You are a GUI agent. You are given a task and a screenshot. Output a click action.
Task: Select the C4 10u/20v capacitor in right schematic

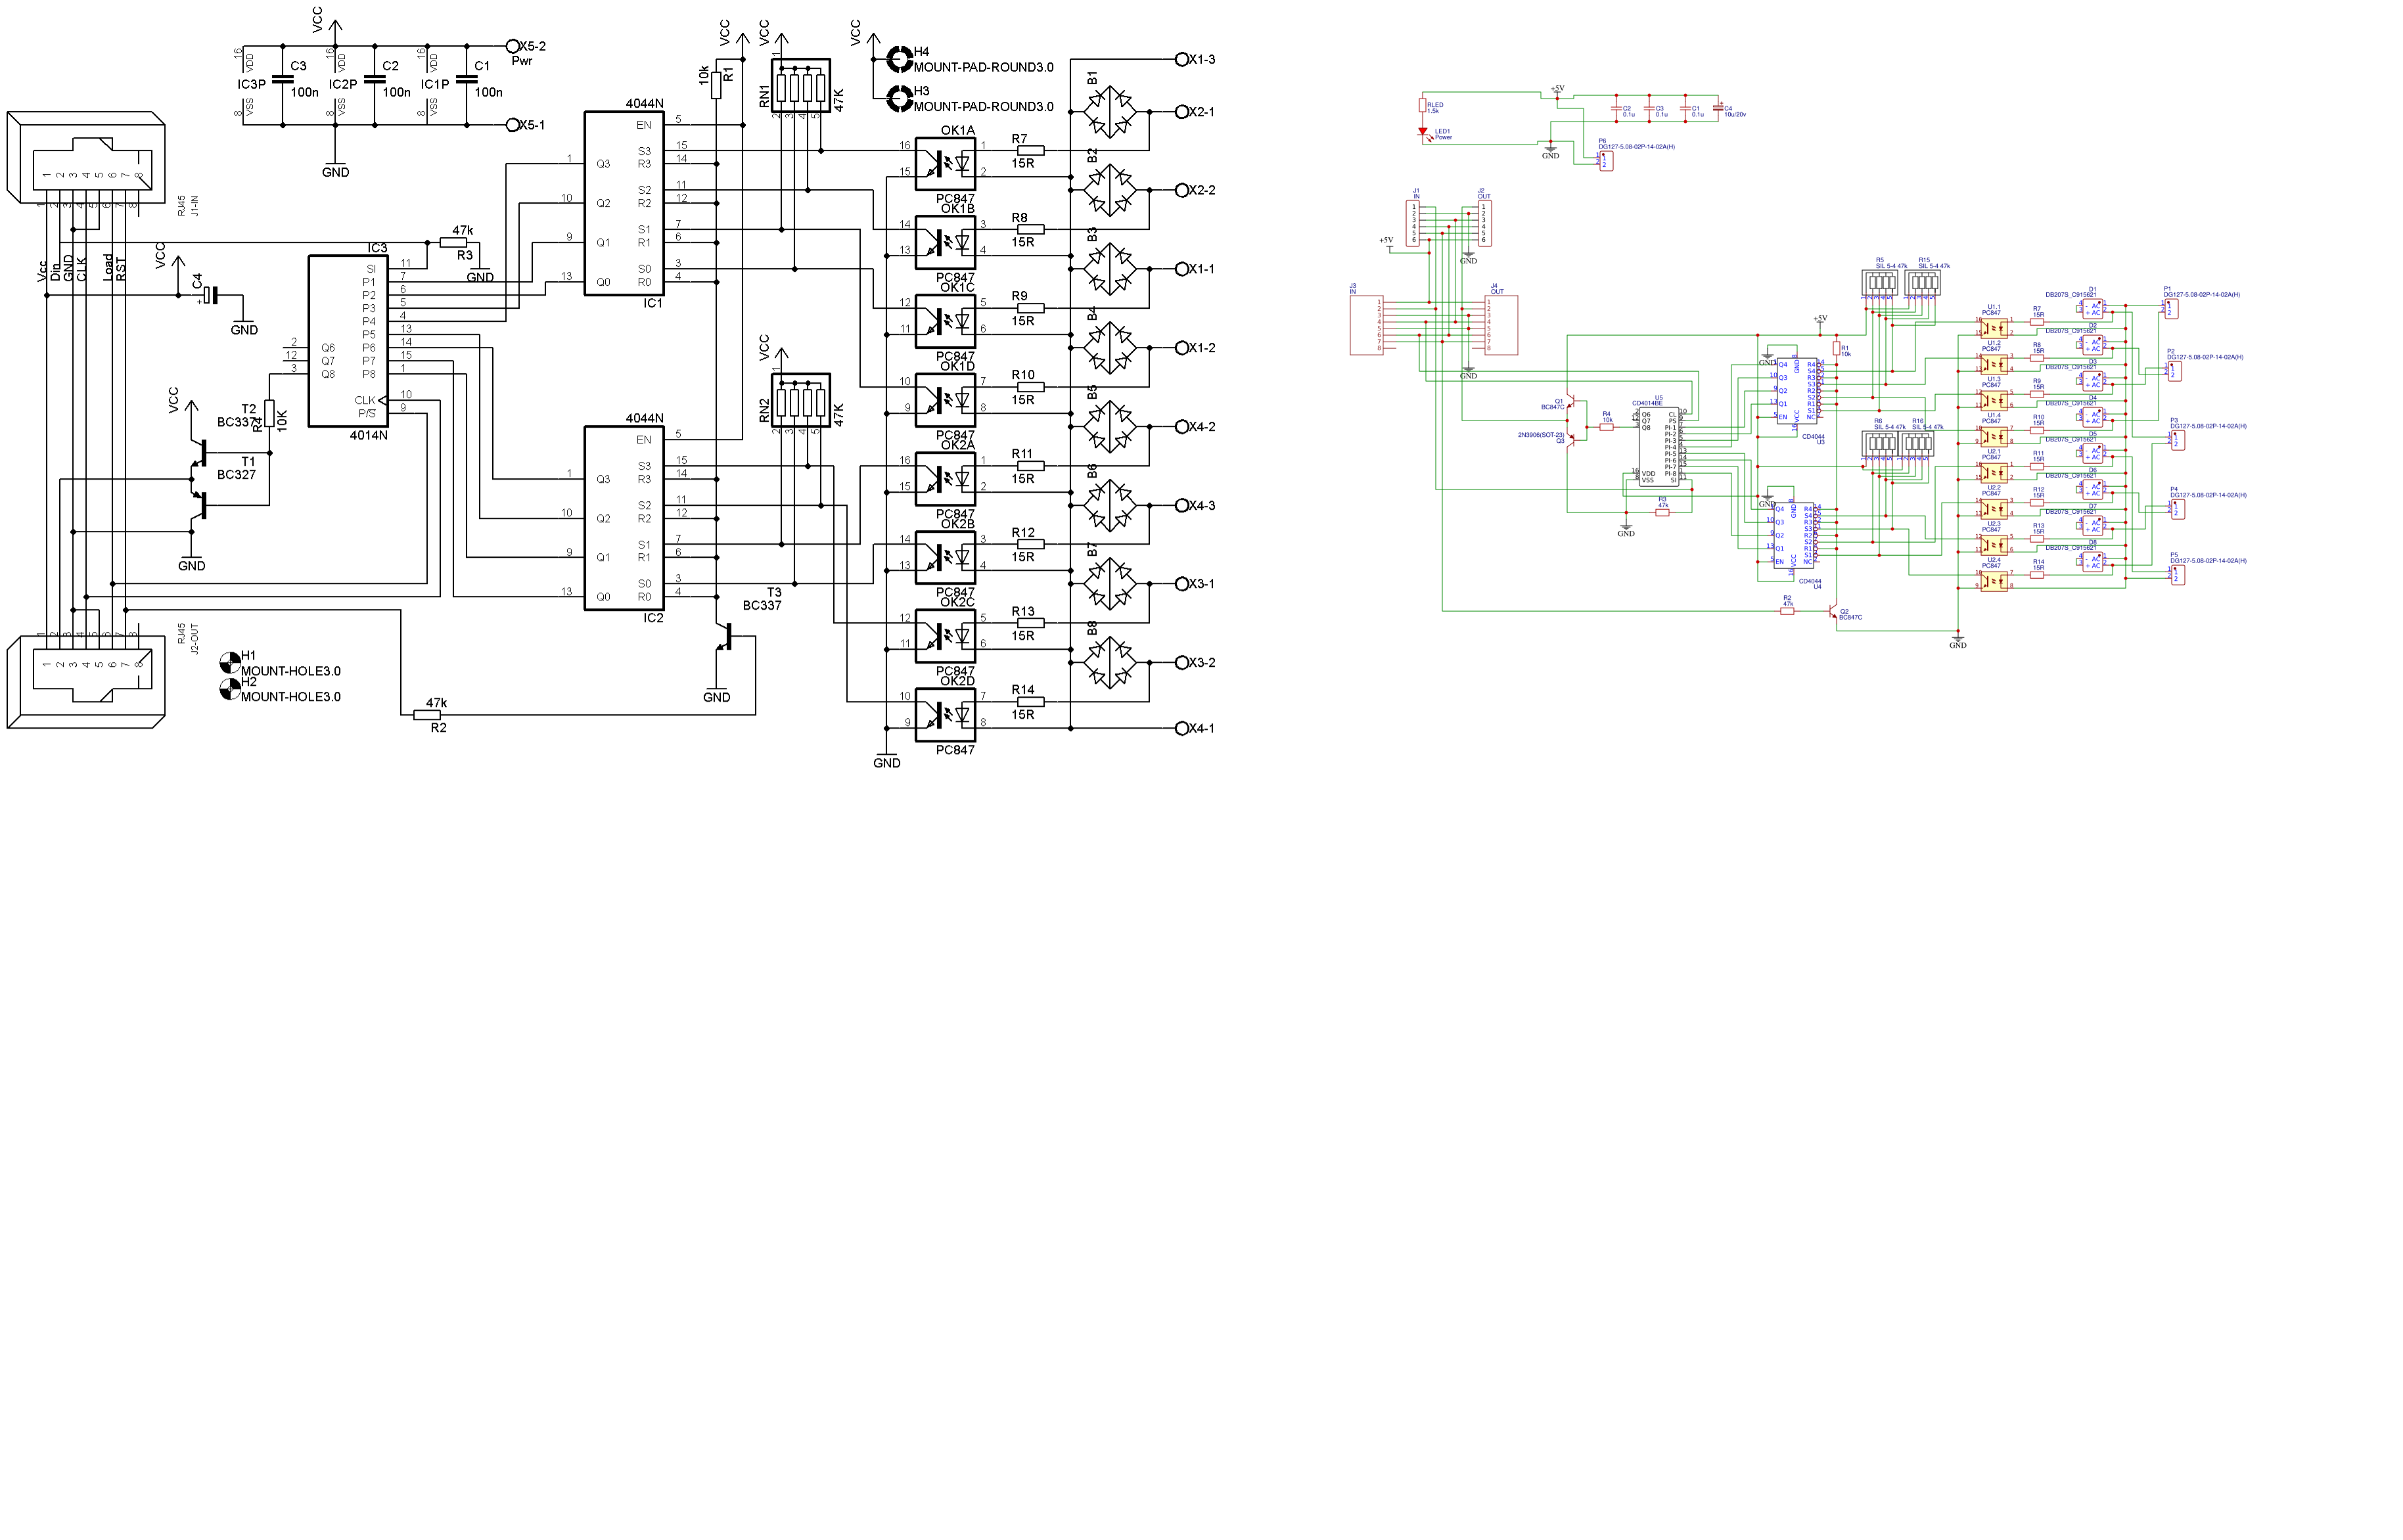[x=1718, y=107]
